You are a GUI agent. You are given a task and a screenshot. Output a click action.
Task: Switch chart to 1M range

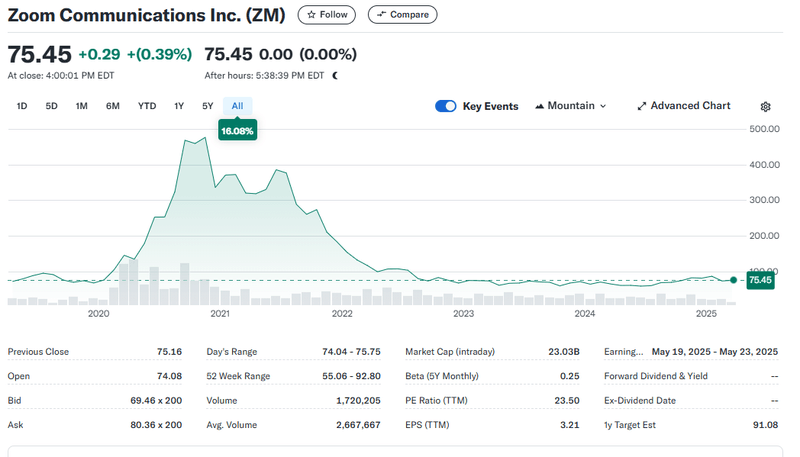82,106
